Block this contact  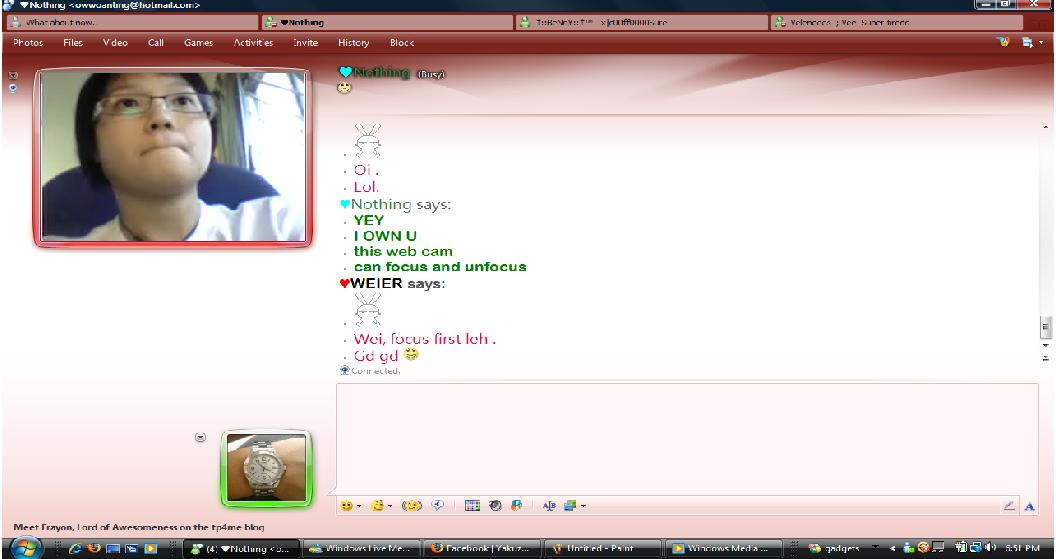click(402, 42)
